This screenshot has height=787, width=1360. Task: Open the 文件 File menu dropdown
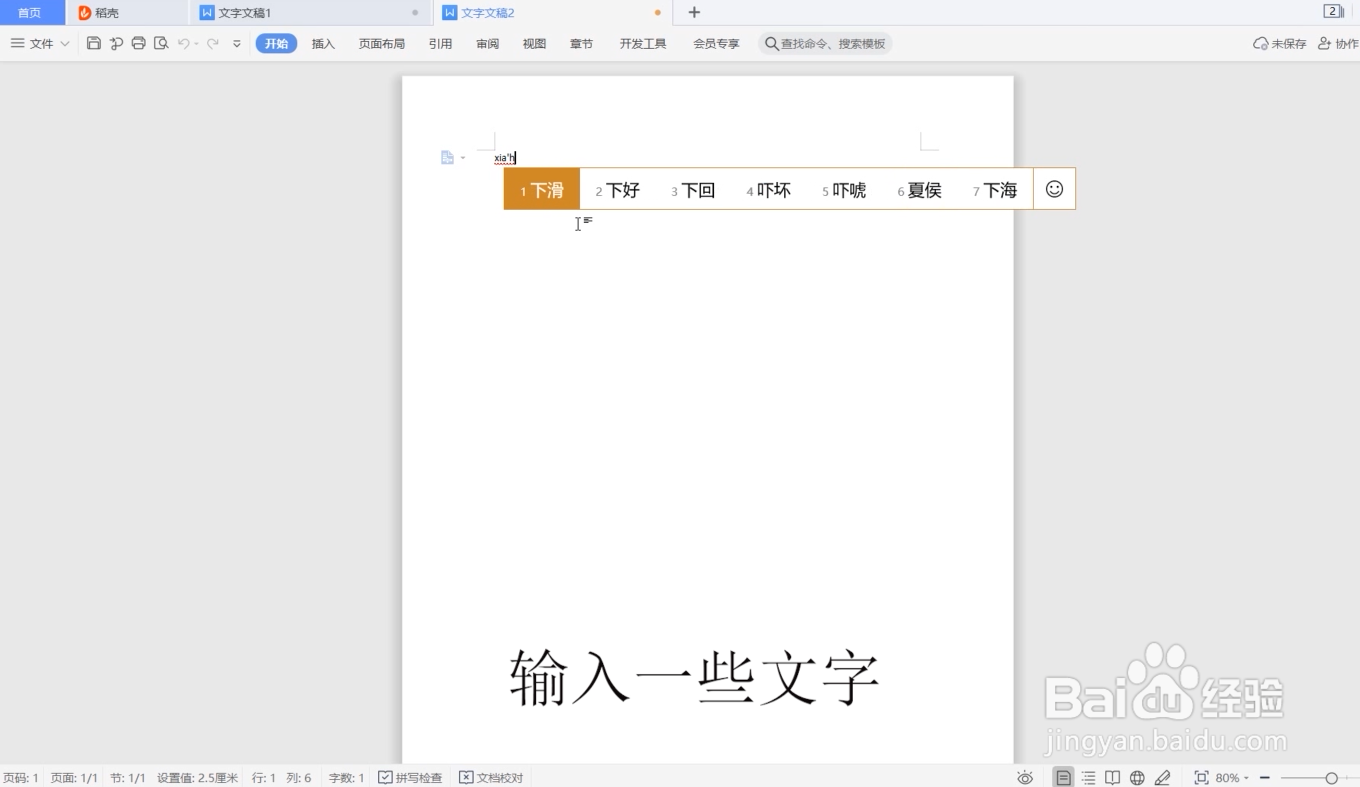pos(38,43)
